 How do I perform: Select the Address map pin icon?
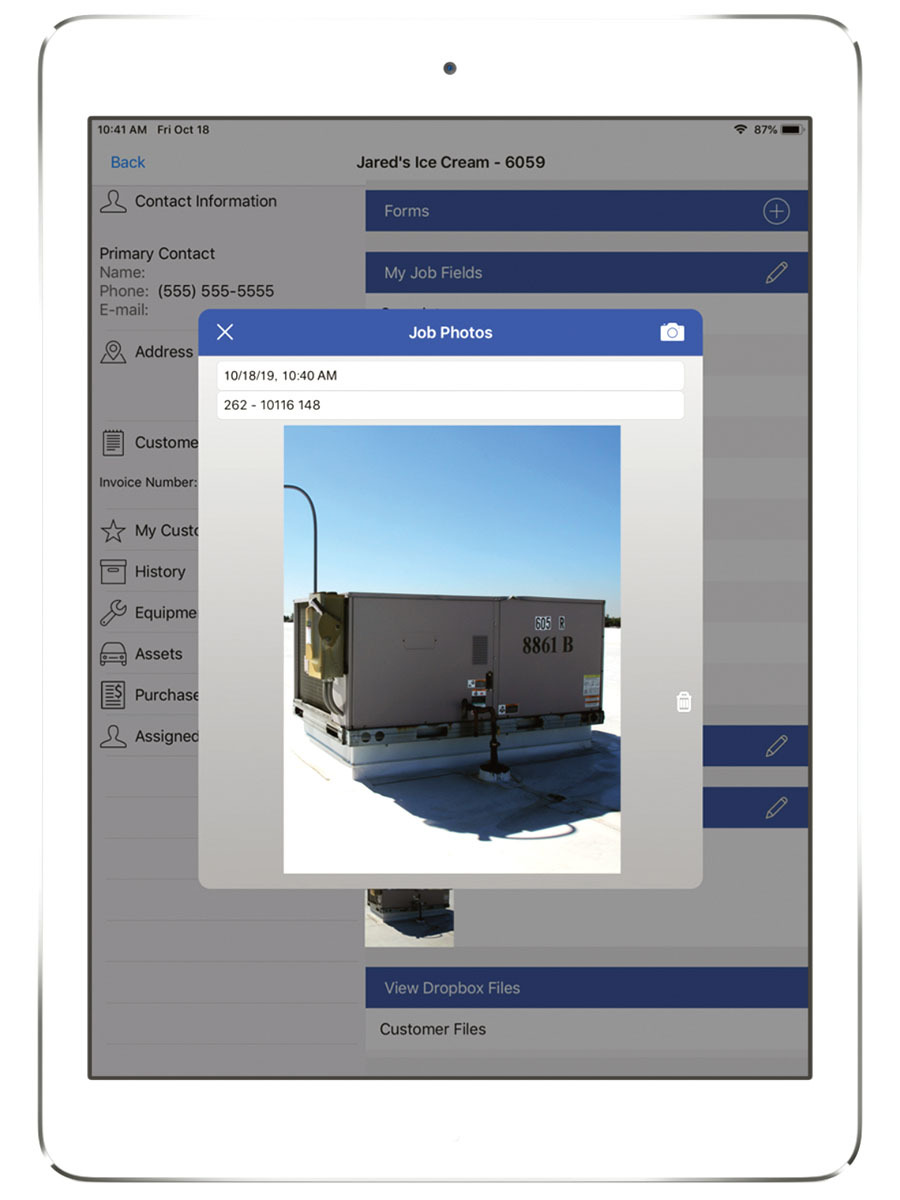click(x=113, y=352)
